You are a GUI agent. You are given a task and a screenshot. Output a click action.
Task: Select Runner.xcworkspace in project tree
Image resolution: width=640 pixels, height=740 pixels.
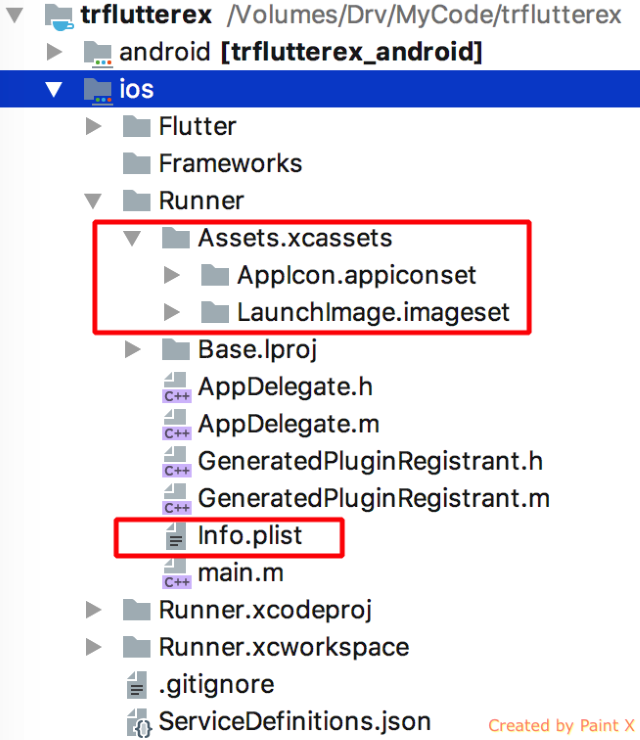[284, 648]
